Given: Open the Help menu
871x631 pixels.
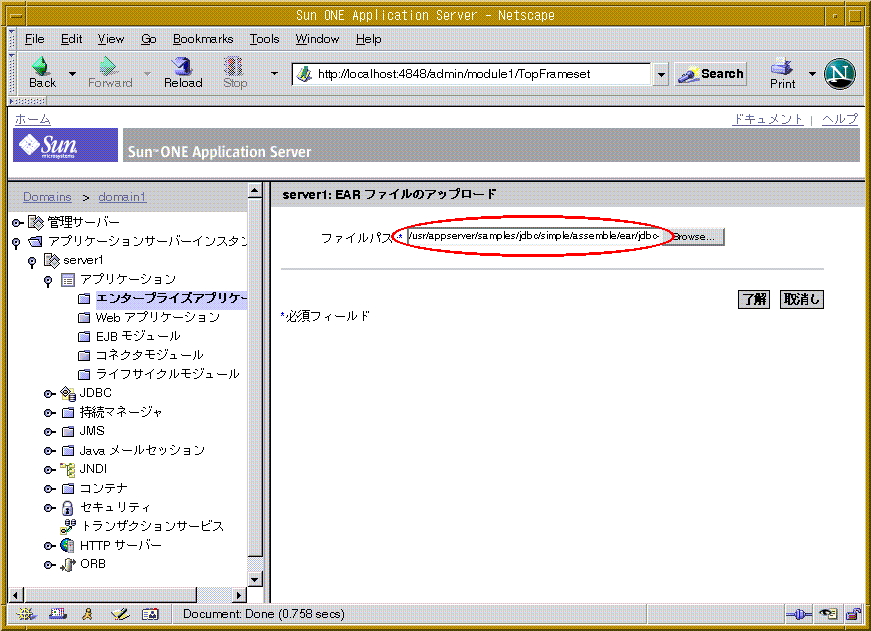Looking at the screenshot, I should pos(368,39).
